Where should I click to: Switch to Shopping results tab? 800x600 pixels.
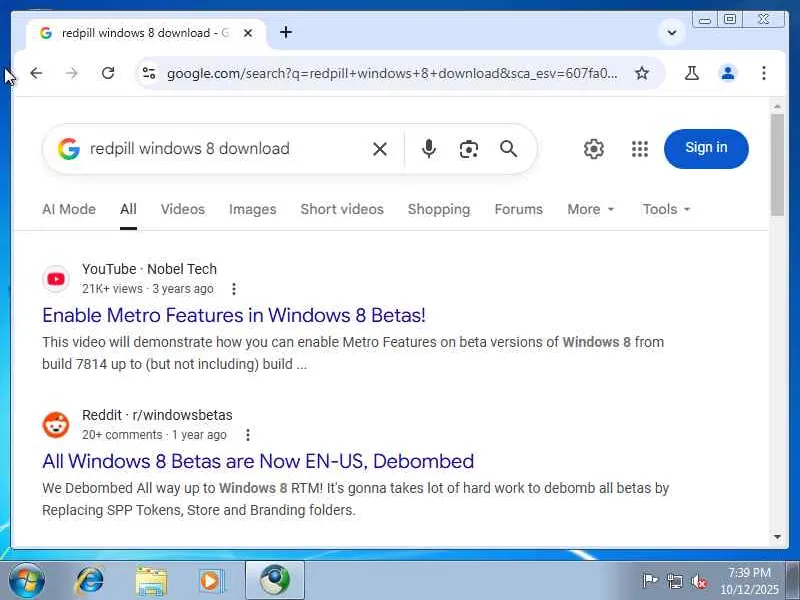[x=439, y=209]
